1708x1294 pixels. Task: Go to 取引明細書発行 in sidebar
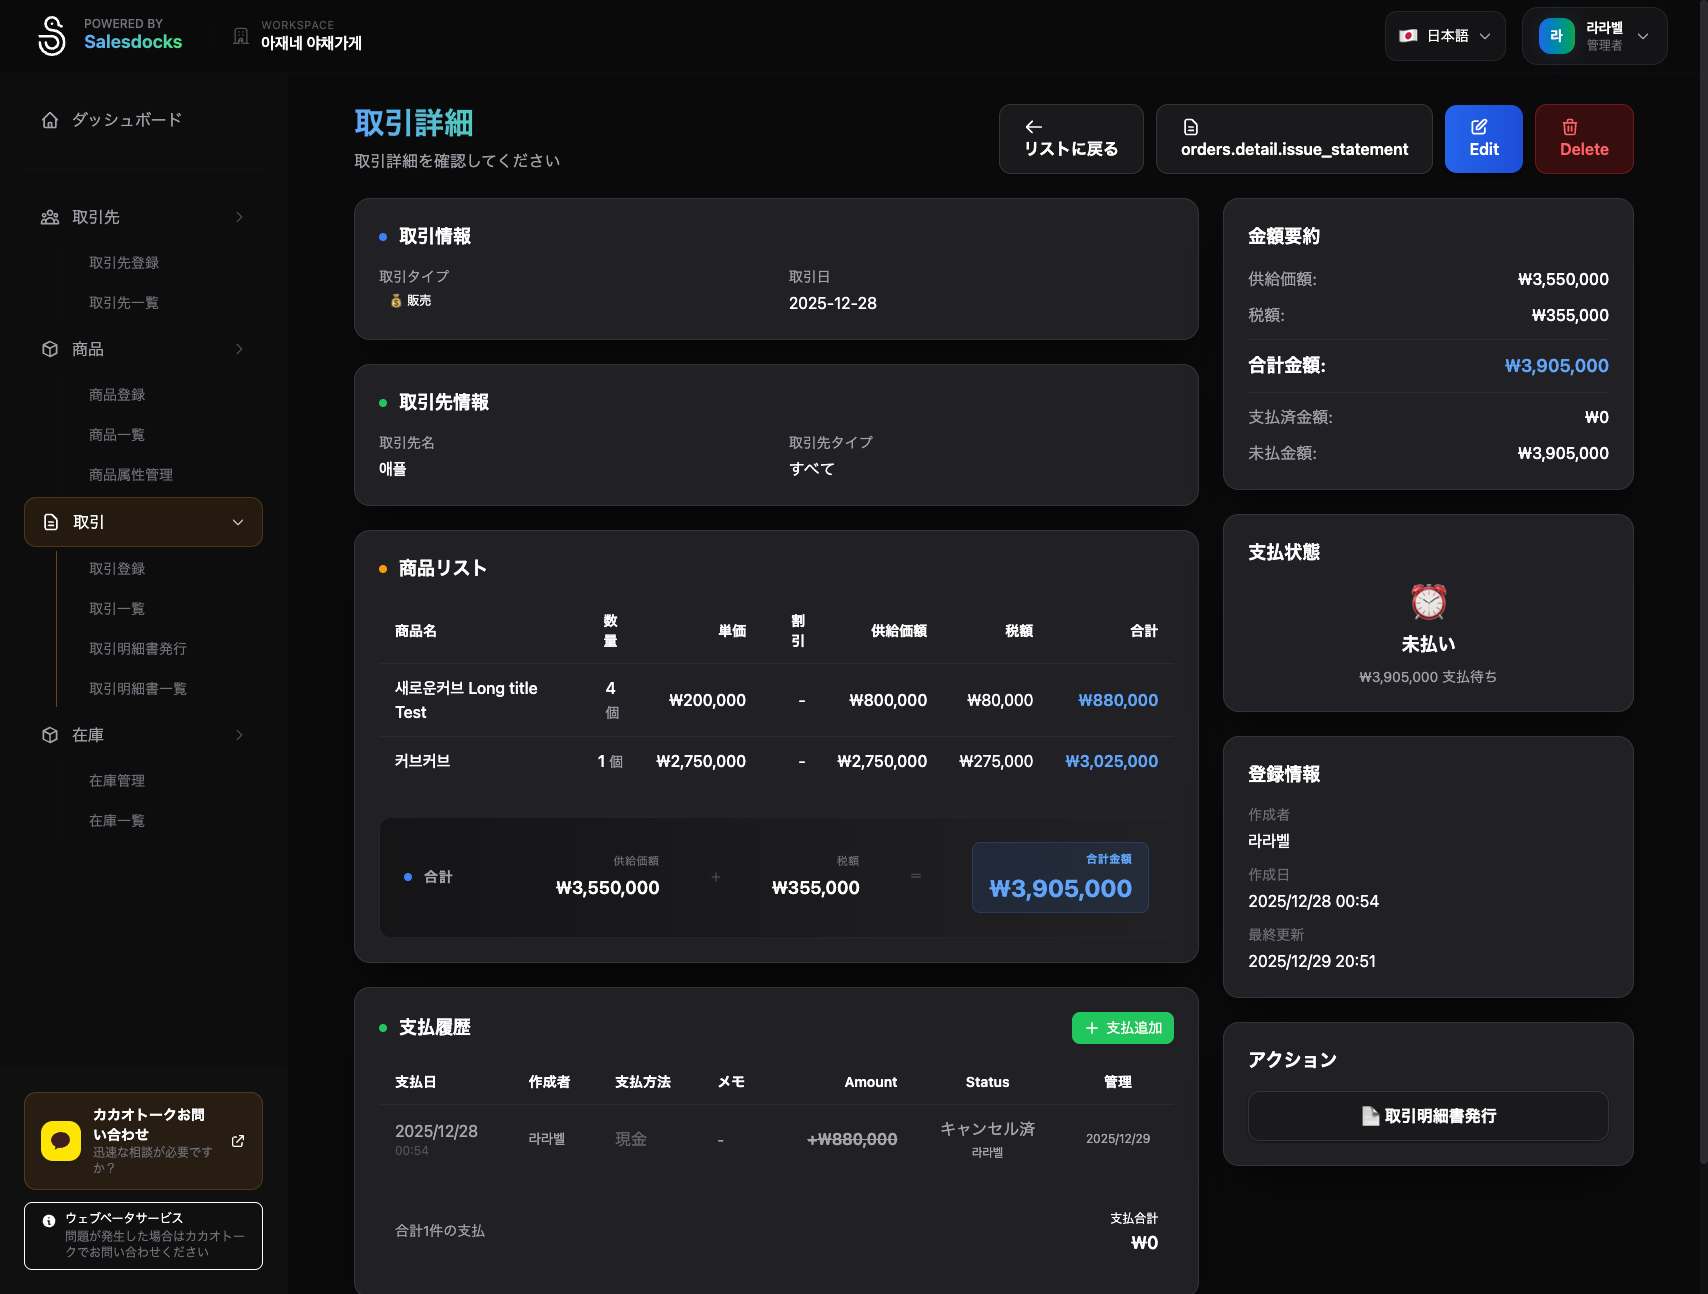[138, 649]
